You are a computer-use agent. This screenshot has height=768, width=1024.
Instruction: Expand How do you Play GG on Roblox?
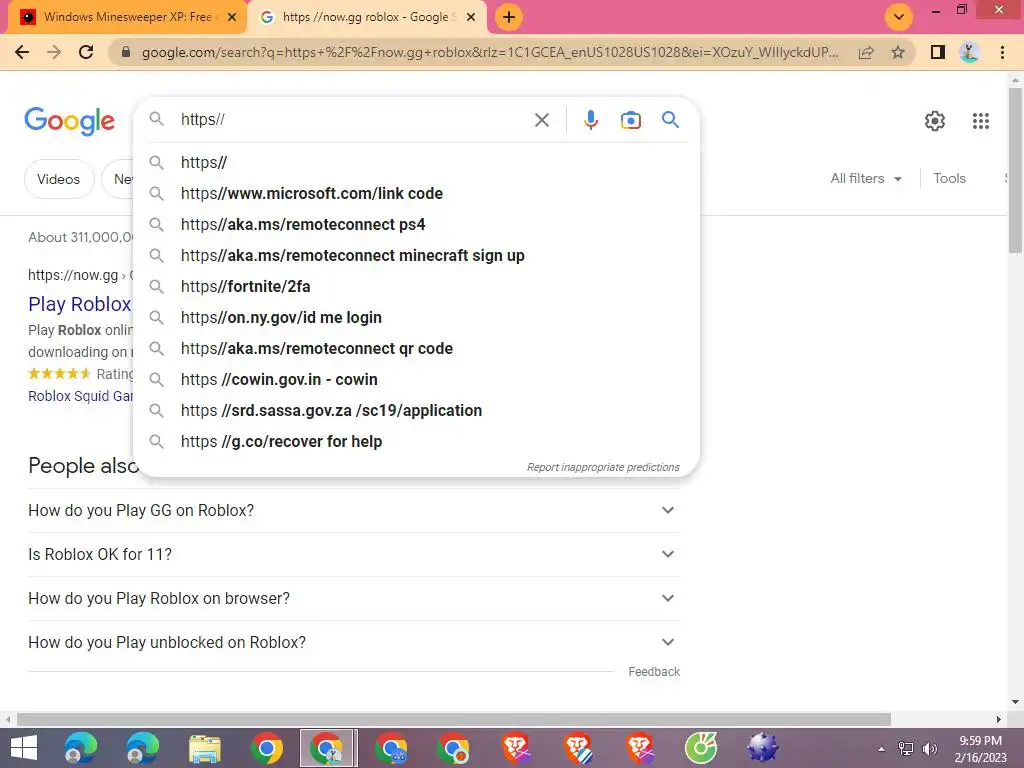click(x=353, y=511)
